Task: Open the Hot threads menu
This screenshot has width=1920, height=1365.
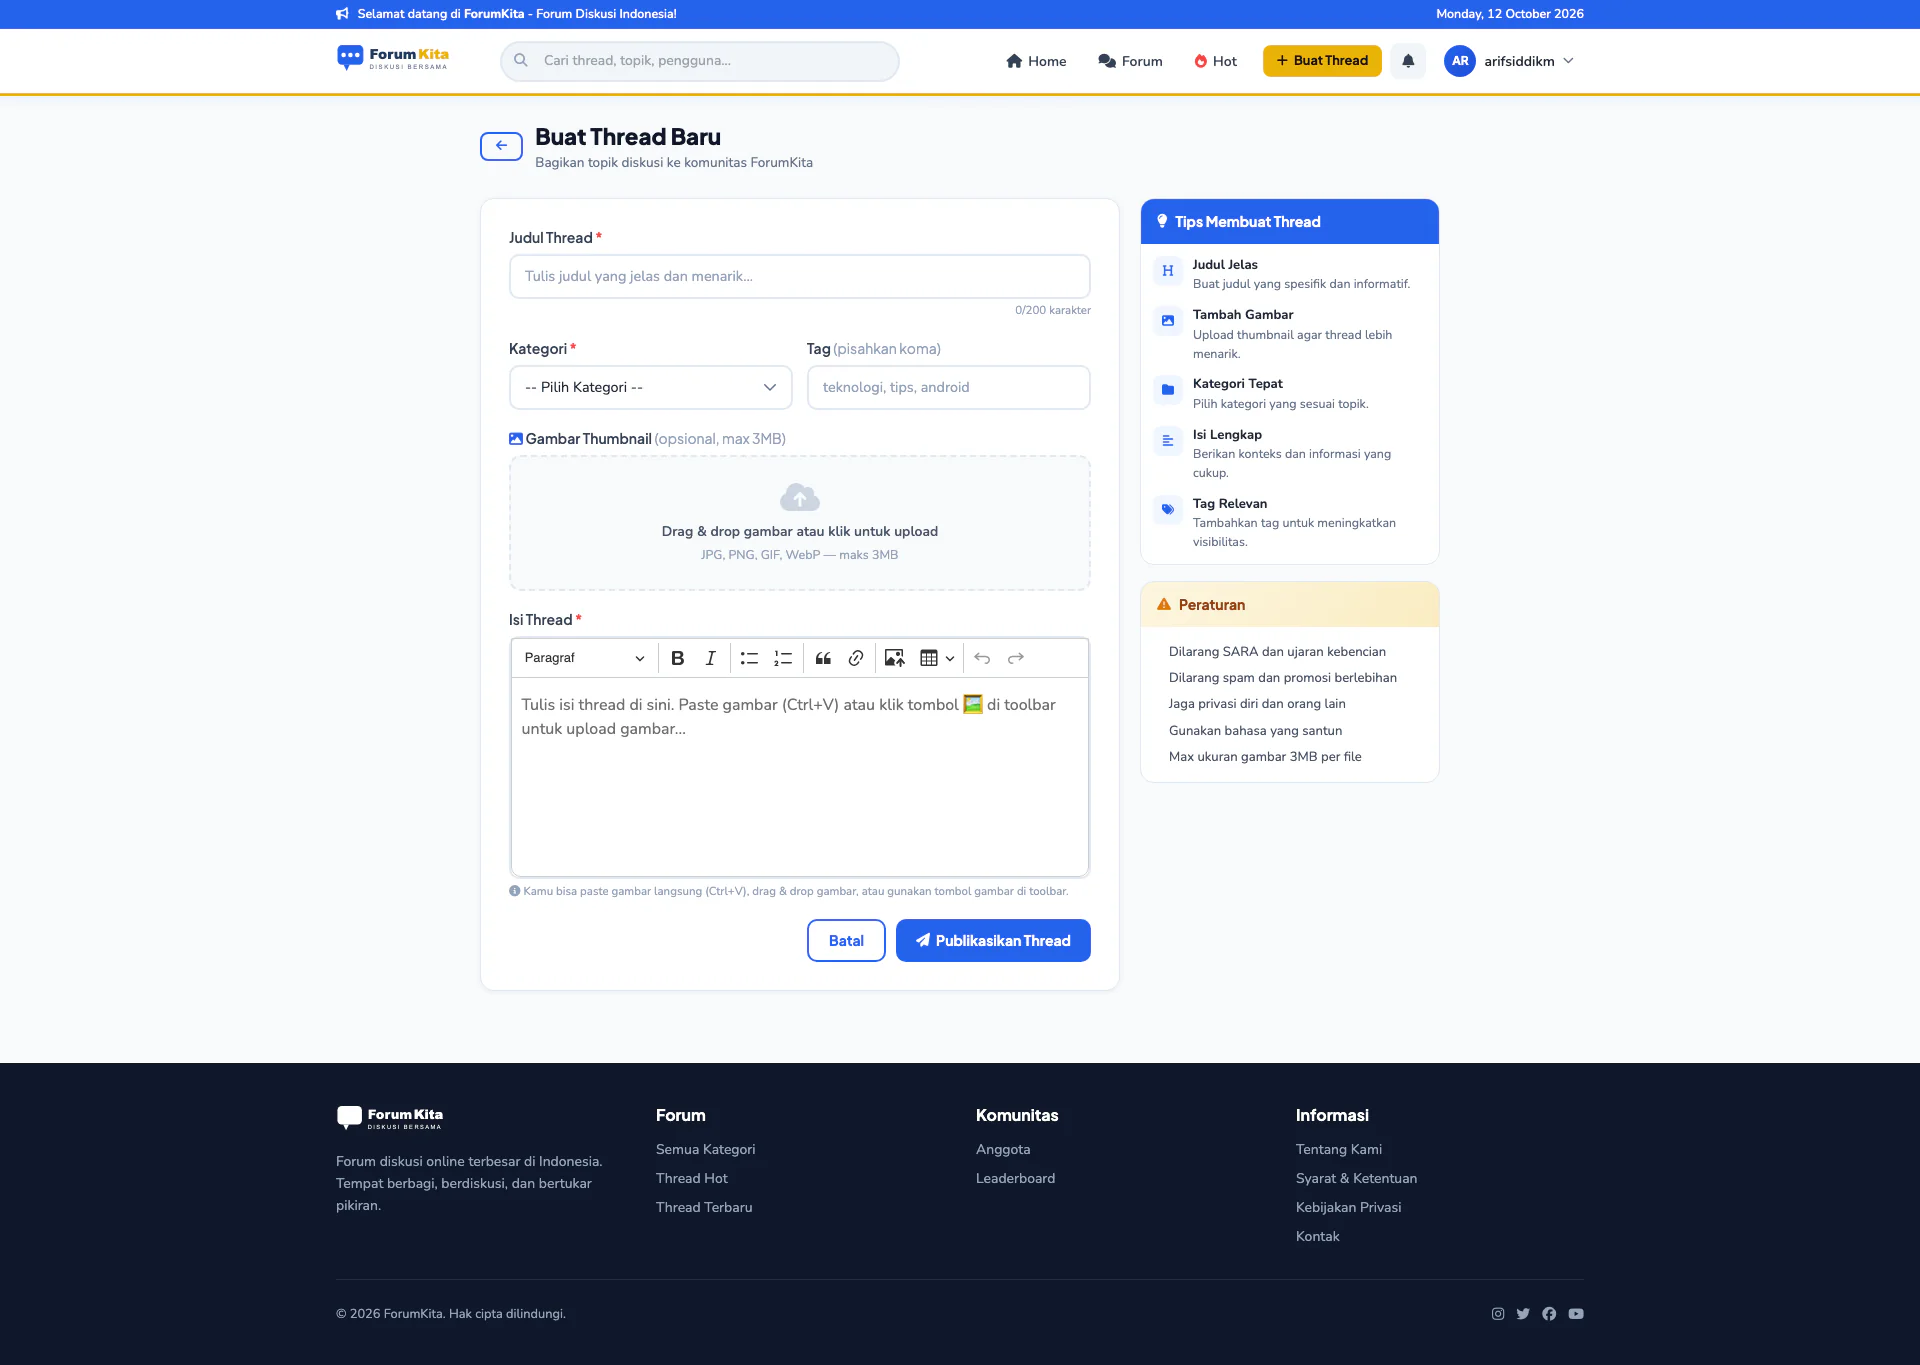Action: pyautogui.click(x=1215, y=61)
